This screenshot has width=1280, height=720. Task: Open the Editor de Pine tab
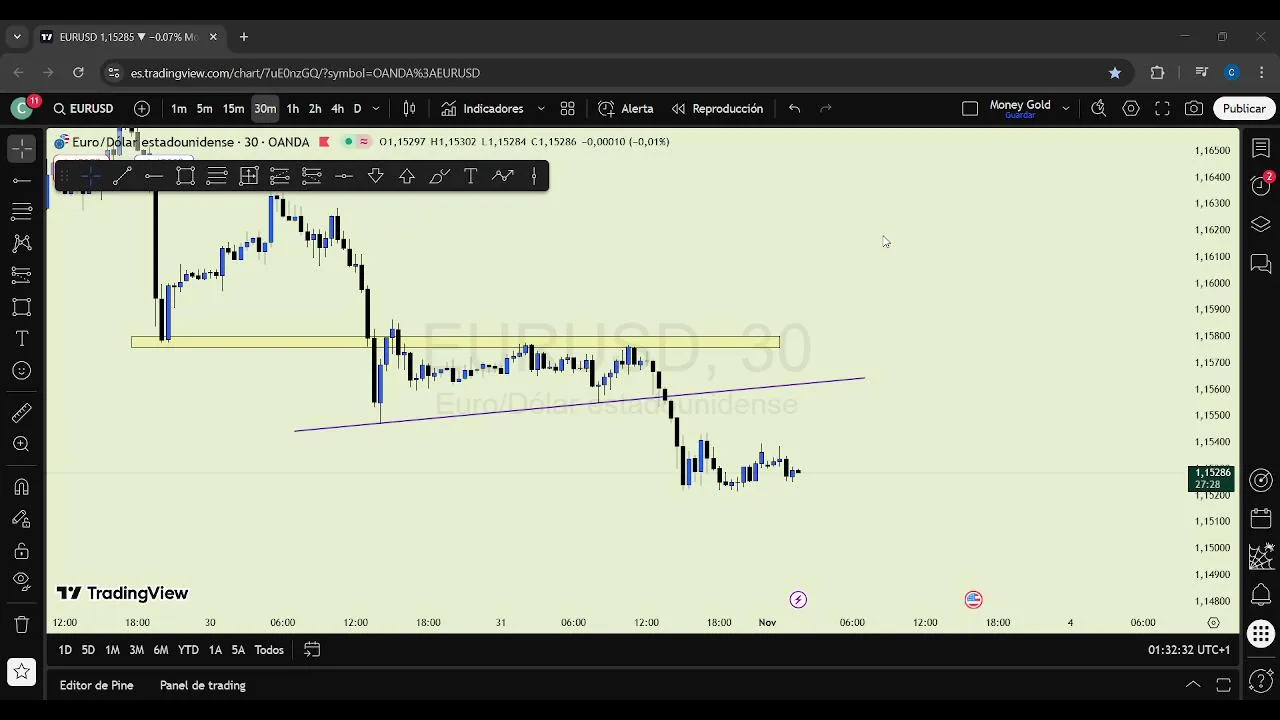tap(96, 685)
